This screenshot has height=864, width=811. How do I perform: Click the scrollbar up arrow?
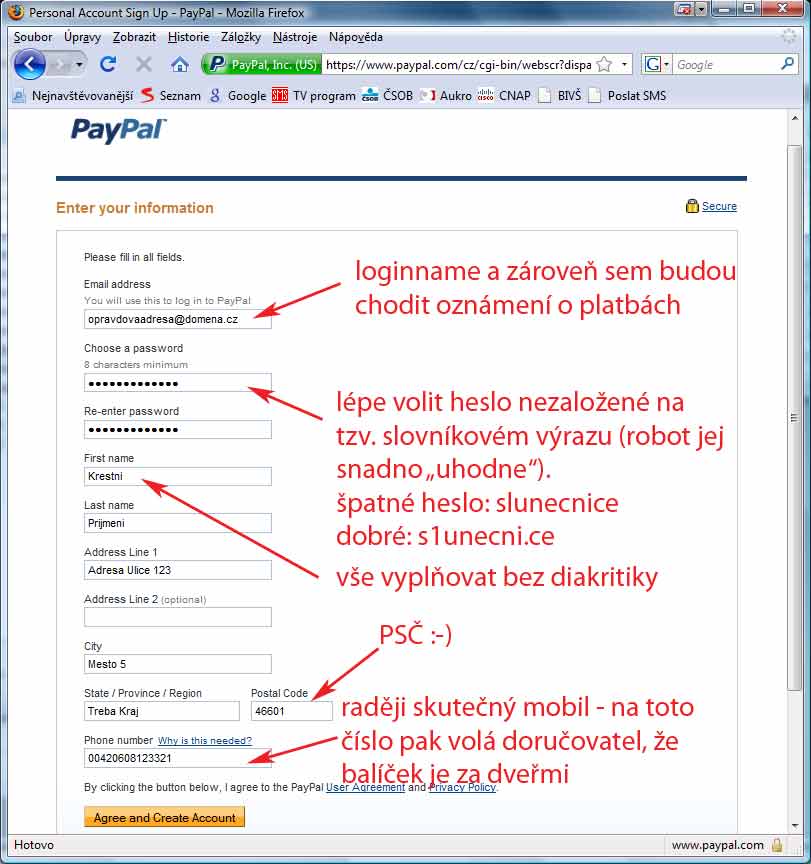point(794,118)
